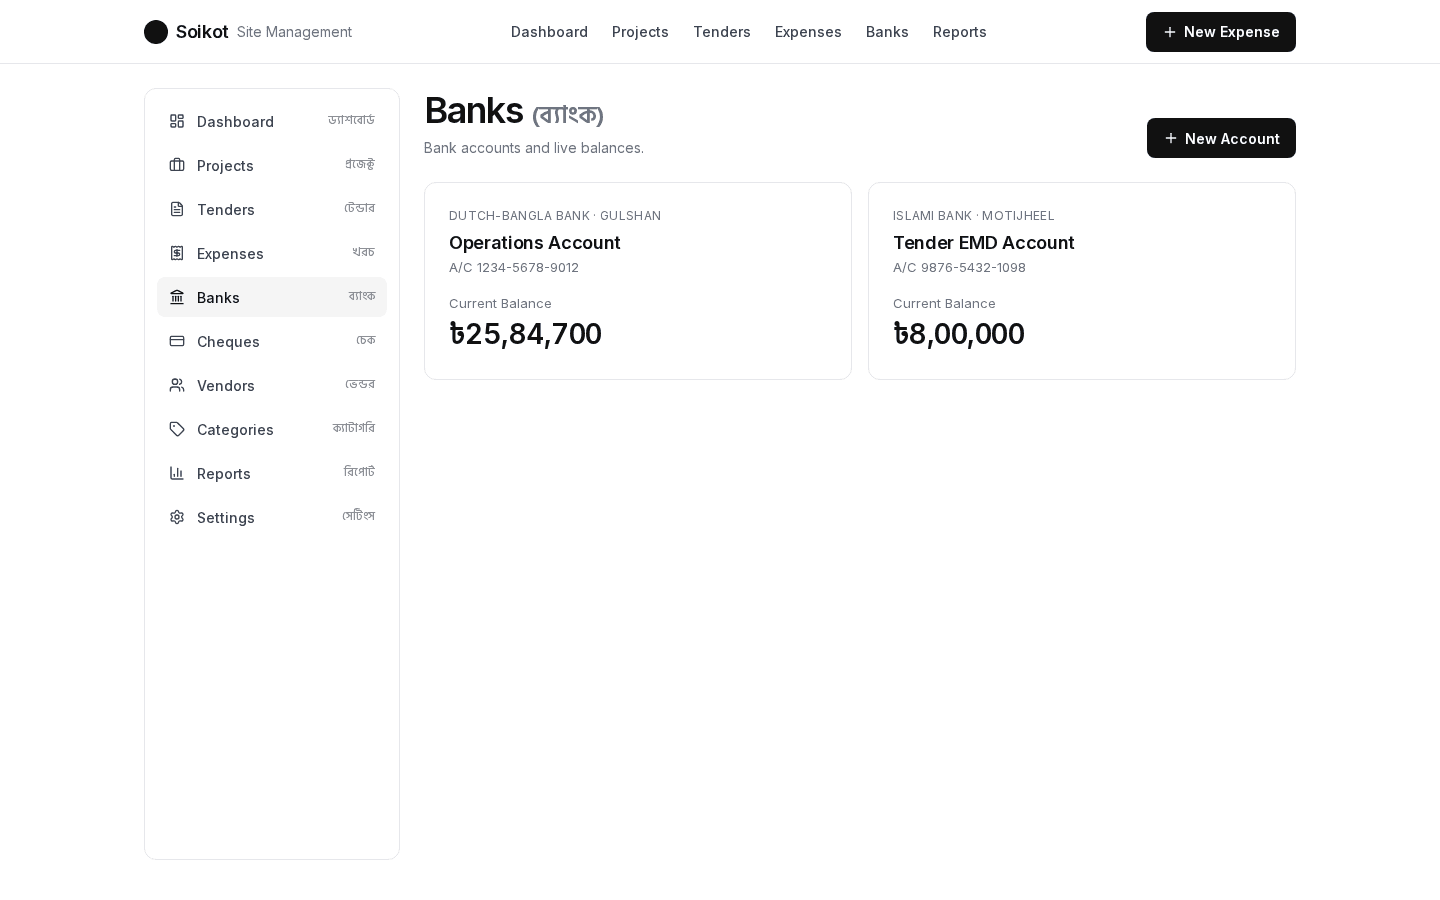
Task: Click the plus icon on New Account
Action: [x=1171, y=138]
